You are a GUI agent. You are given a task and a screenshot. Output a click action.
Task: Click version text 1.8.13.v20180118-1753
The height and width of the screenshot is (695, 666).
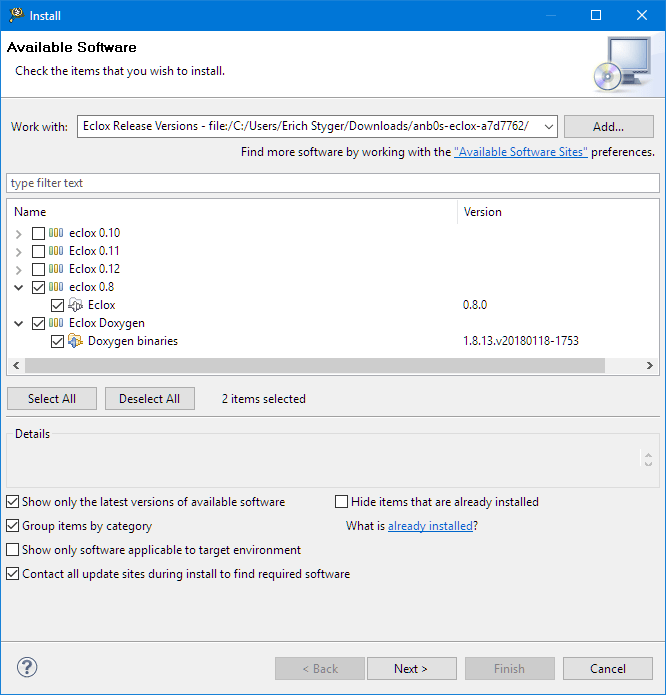tap(521, 341)
